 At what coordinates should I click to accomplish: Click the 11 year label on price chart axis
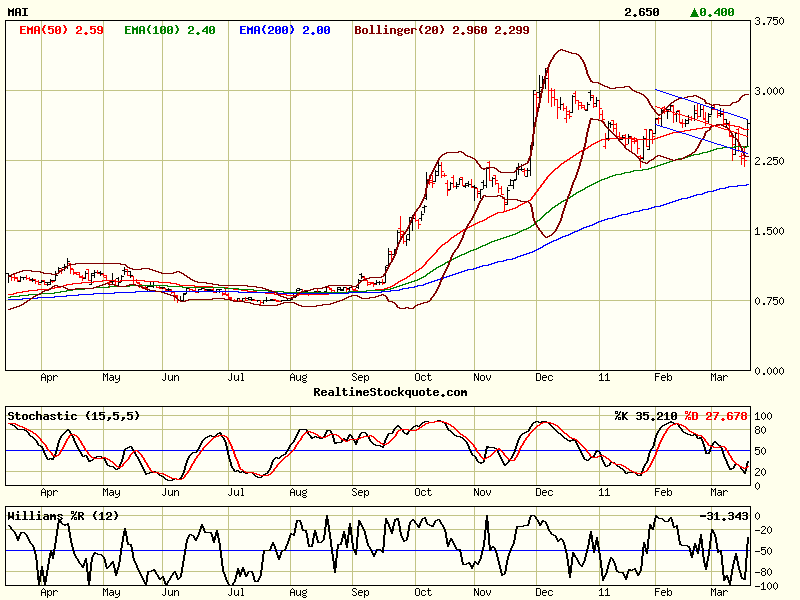coord(604,378)
